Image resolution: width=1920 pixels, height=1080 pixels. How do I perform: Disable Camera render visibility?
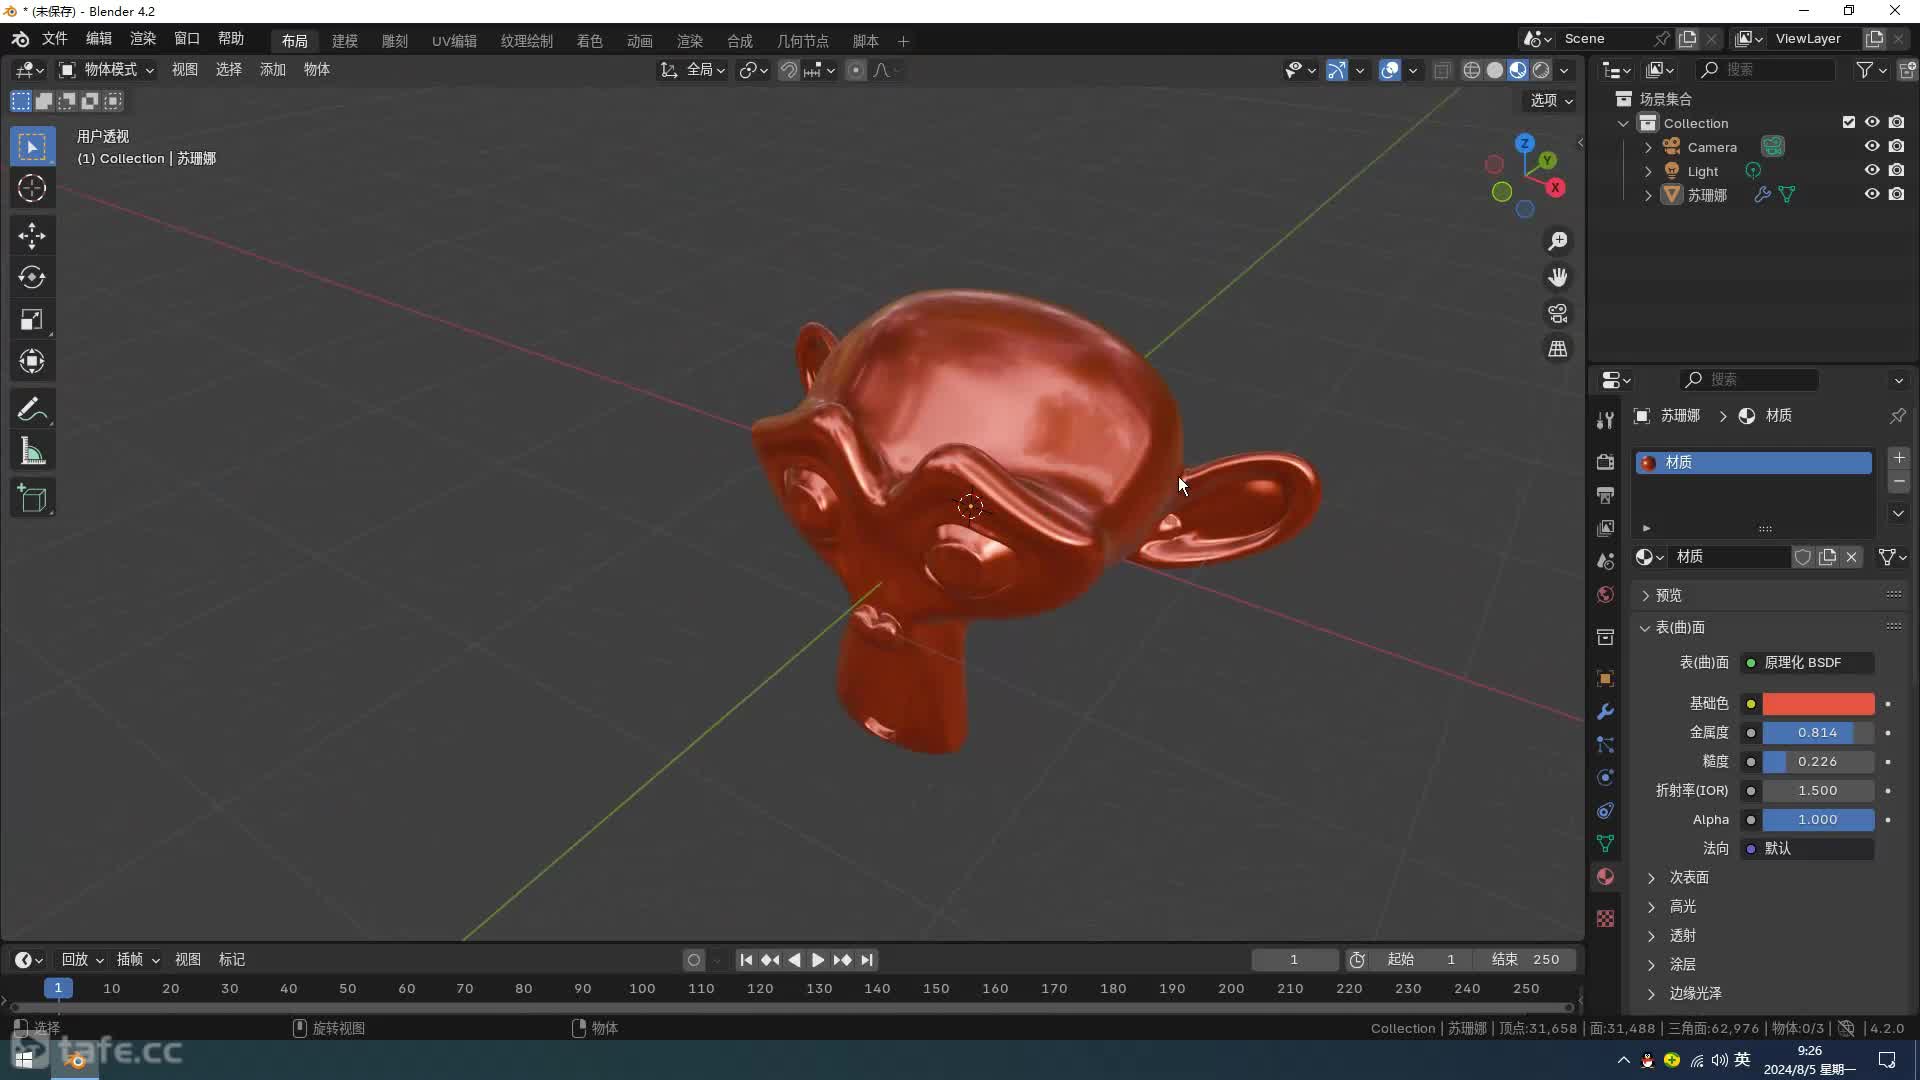click(x=1896, y=146)
